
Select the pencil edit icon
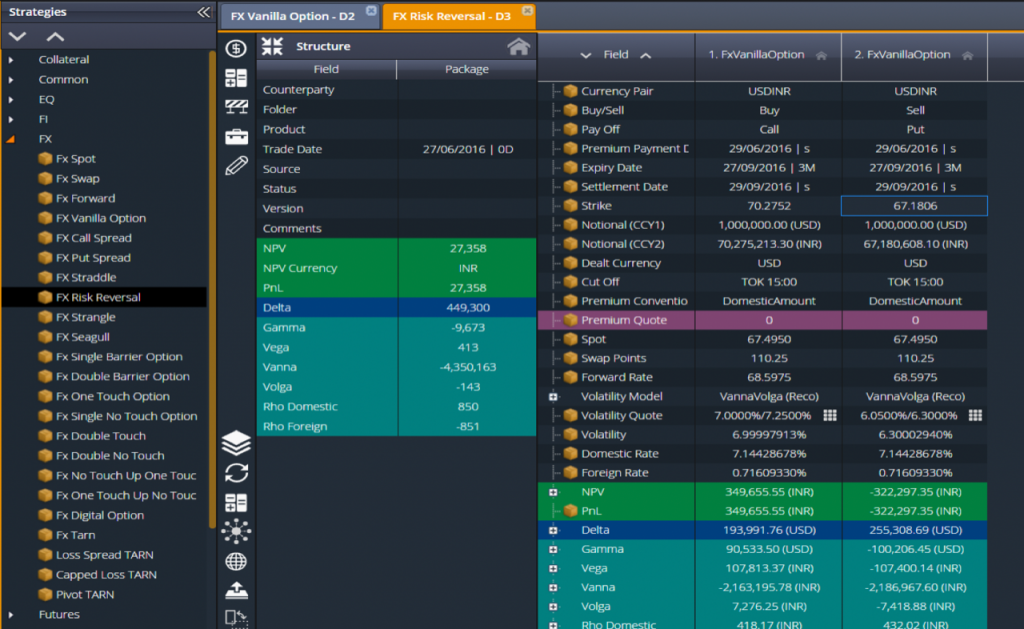pyautogui.click(x=236, y=166)
